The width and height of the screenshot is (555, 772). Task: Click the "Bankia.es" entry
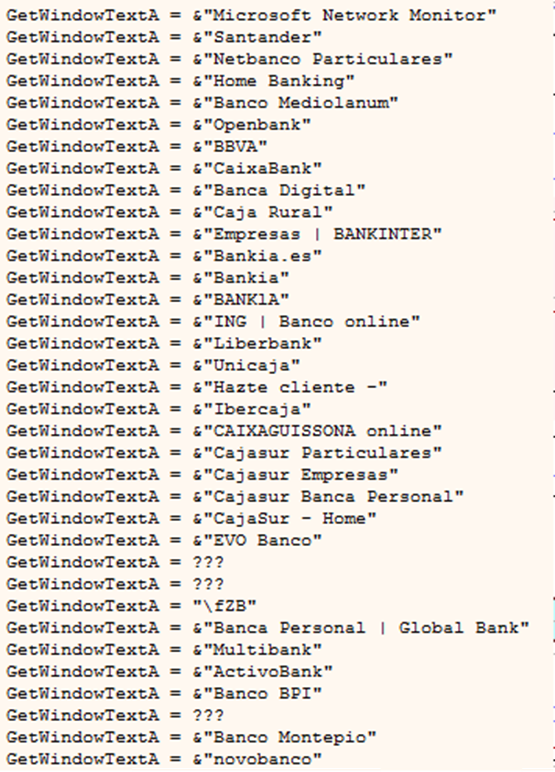[164, 256]
